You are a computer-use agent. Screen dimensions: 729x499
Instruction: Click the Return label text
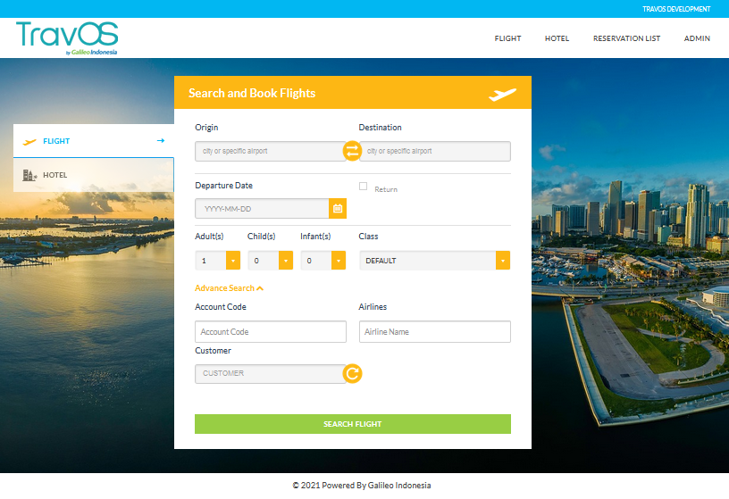(386, 189)
